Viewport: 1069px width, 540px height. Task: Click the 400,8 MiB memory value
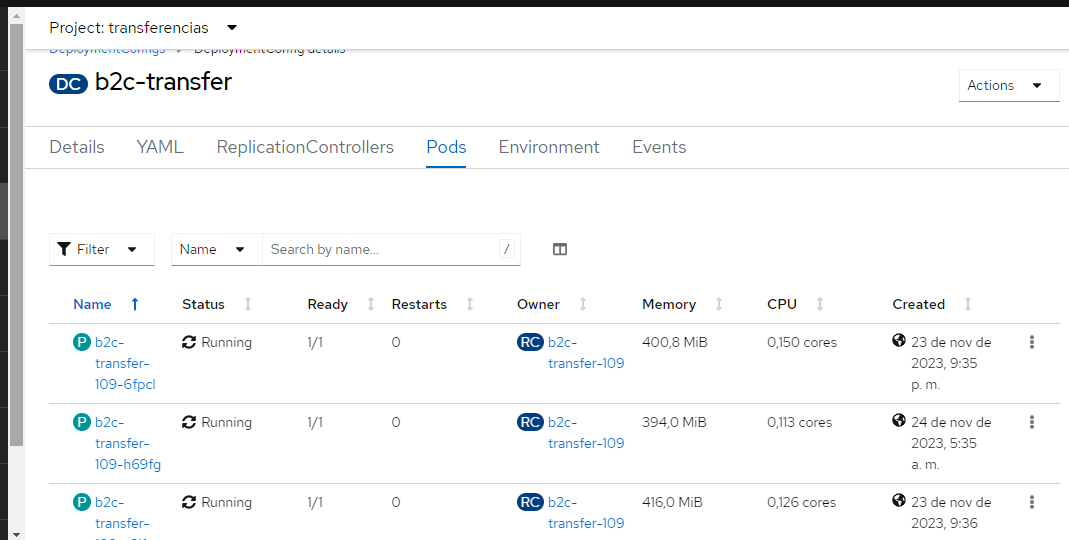[x=675, y=342]
